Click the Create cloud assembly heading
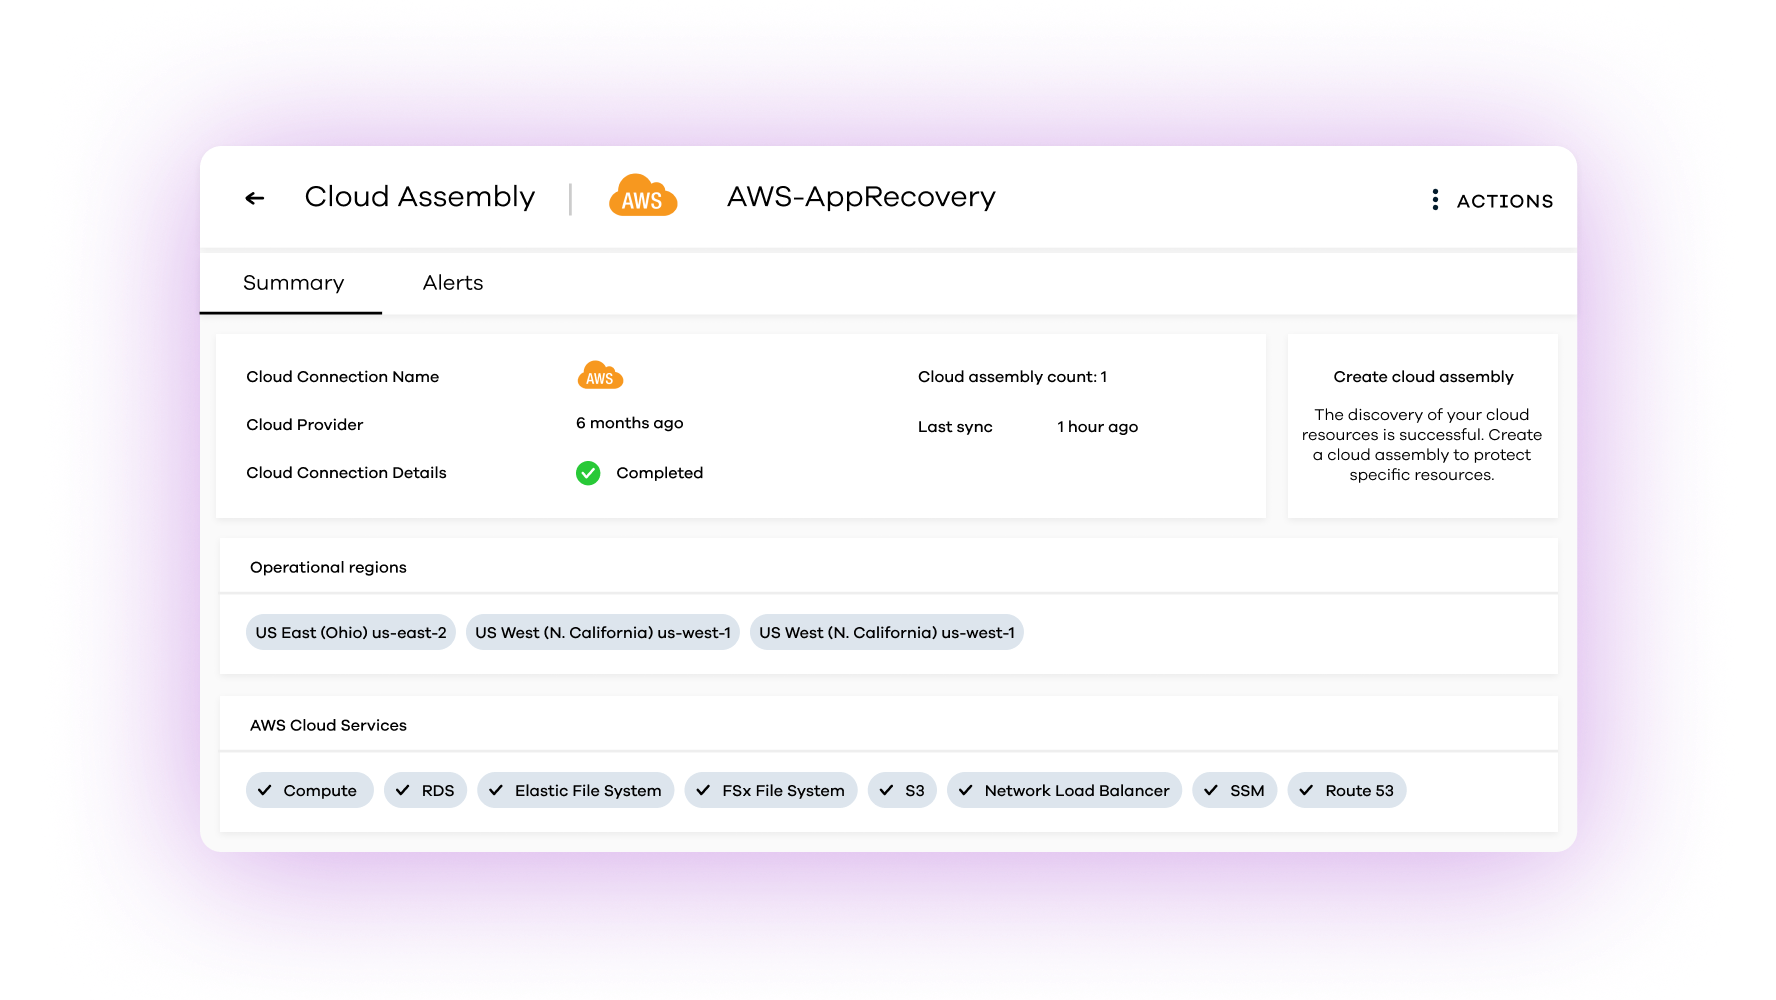Screen dimensions: 1776x1000 1423,377
